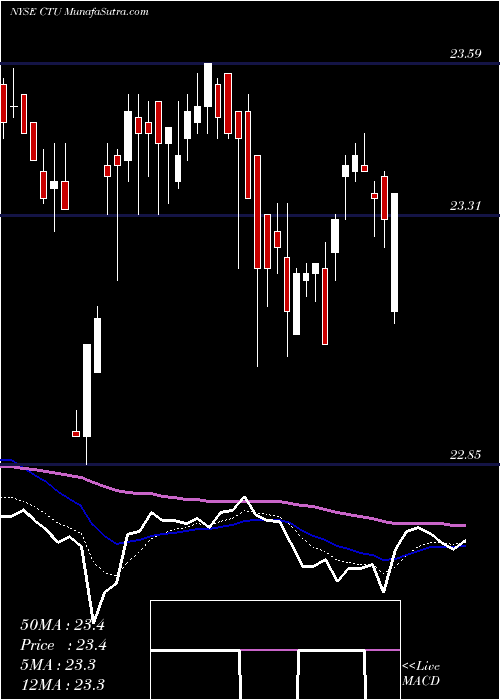The width and height of the screenshot is (500, 700).
Task: Click the <<Live MACD label
Action: (421, 673)
